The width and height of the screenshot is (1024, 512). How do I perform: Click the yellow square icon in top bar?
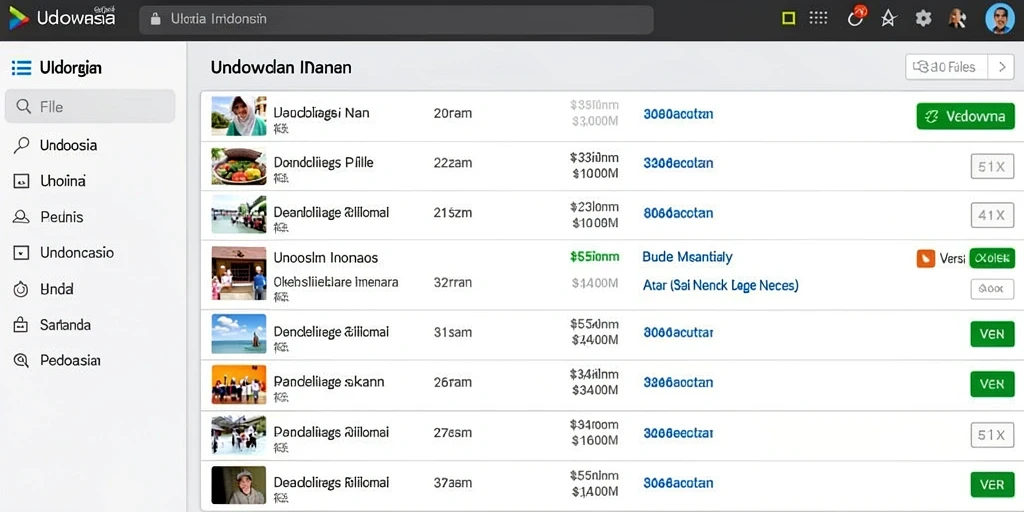point(788,18)
